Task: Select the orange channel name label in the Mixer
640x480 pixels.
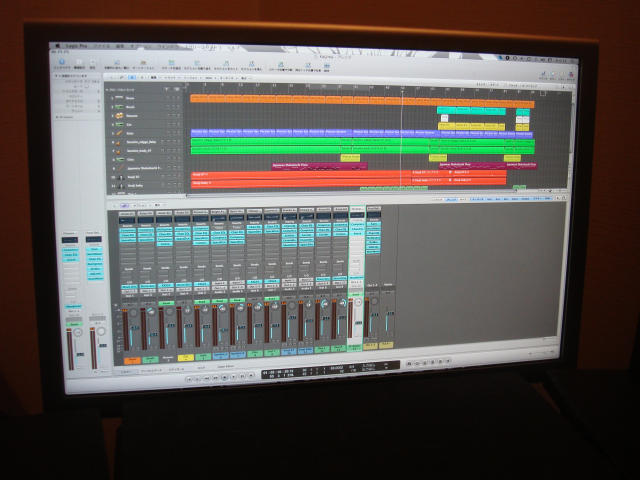Action: [132, 361]
